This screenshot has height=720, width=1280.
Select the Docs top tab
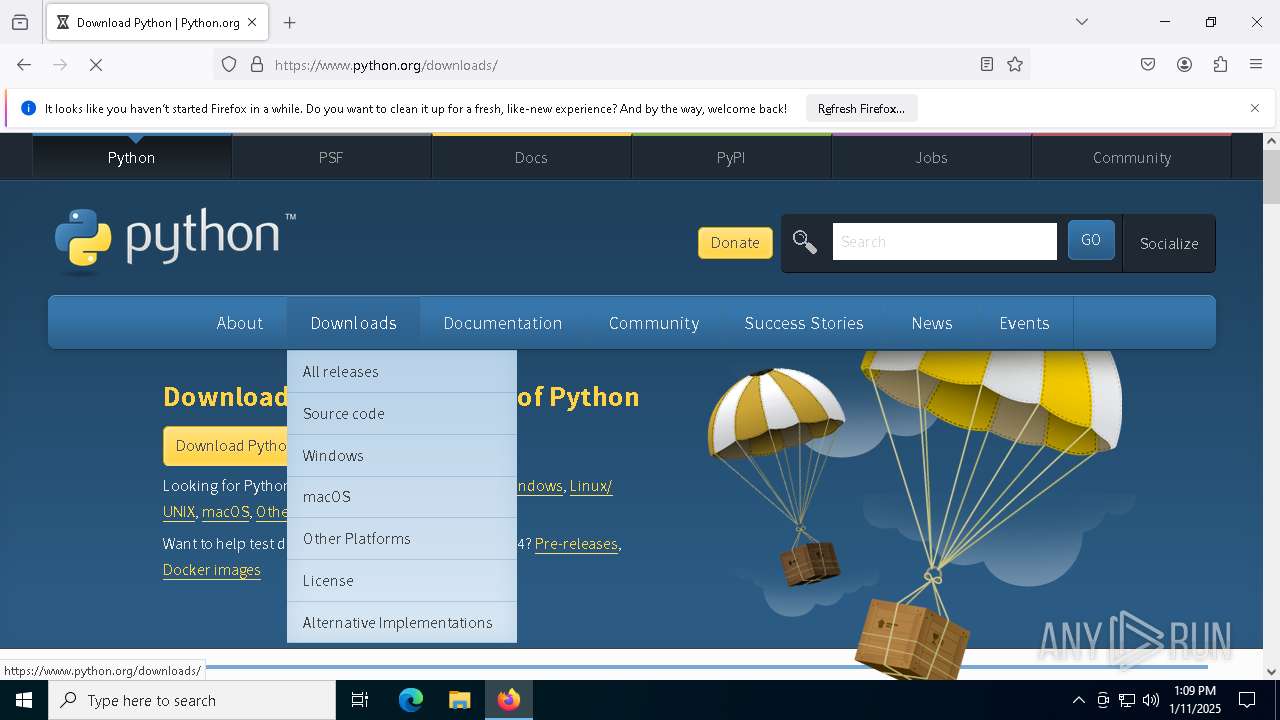tap(531, 158)
